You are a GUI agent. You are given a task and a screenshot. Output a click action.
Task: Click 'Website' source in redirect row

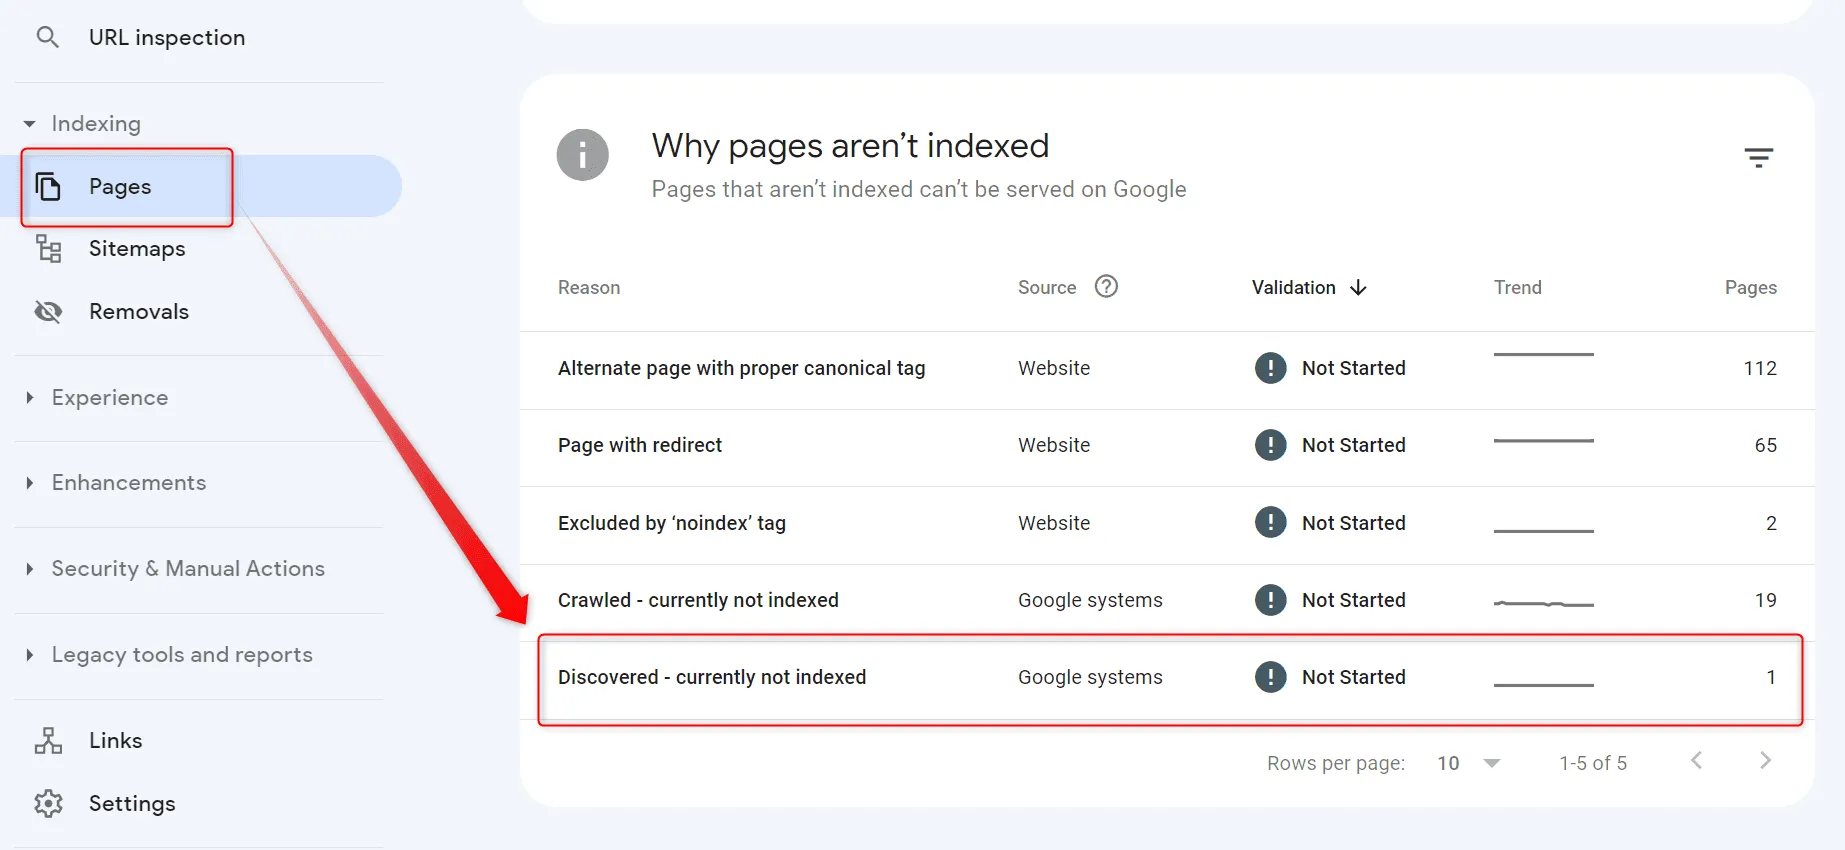pyautogui.click(x=1054, y=445)
